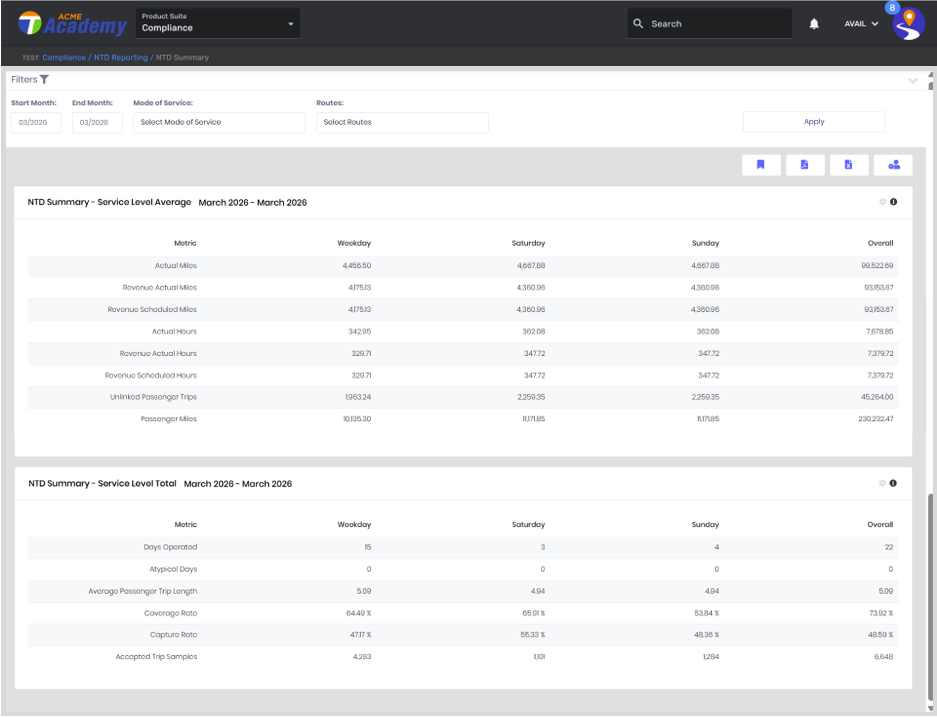Click gear icon on Service Level Average panel
The width and height of the screenshot is (937, 718).
(882, 202)
